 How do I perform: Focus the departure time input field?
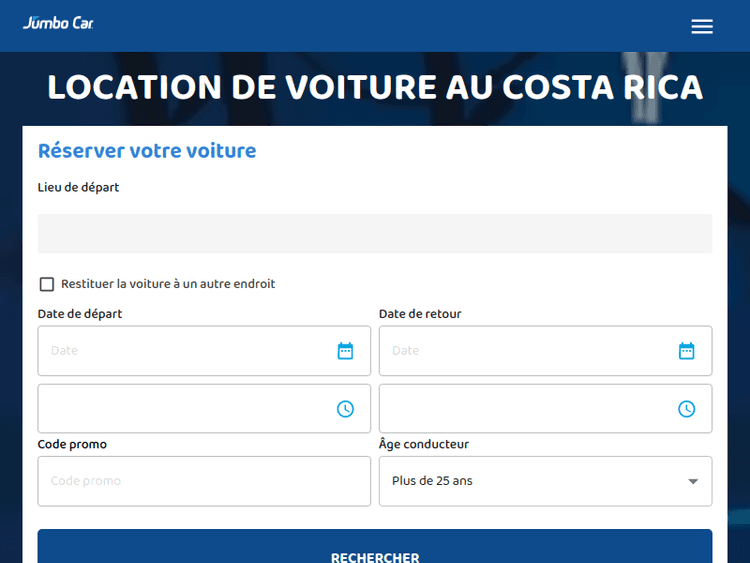[185, 409]
